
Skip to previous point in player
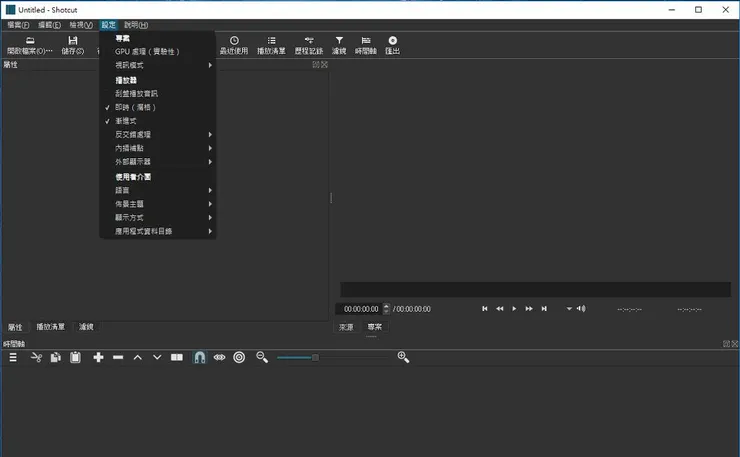485,309
